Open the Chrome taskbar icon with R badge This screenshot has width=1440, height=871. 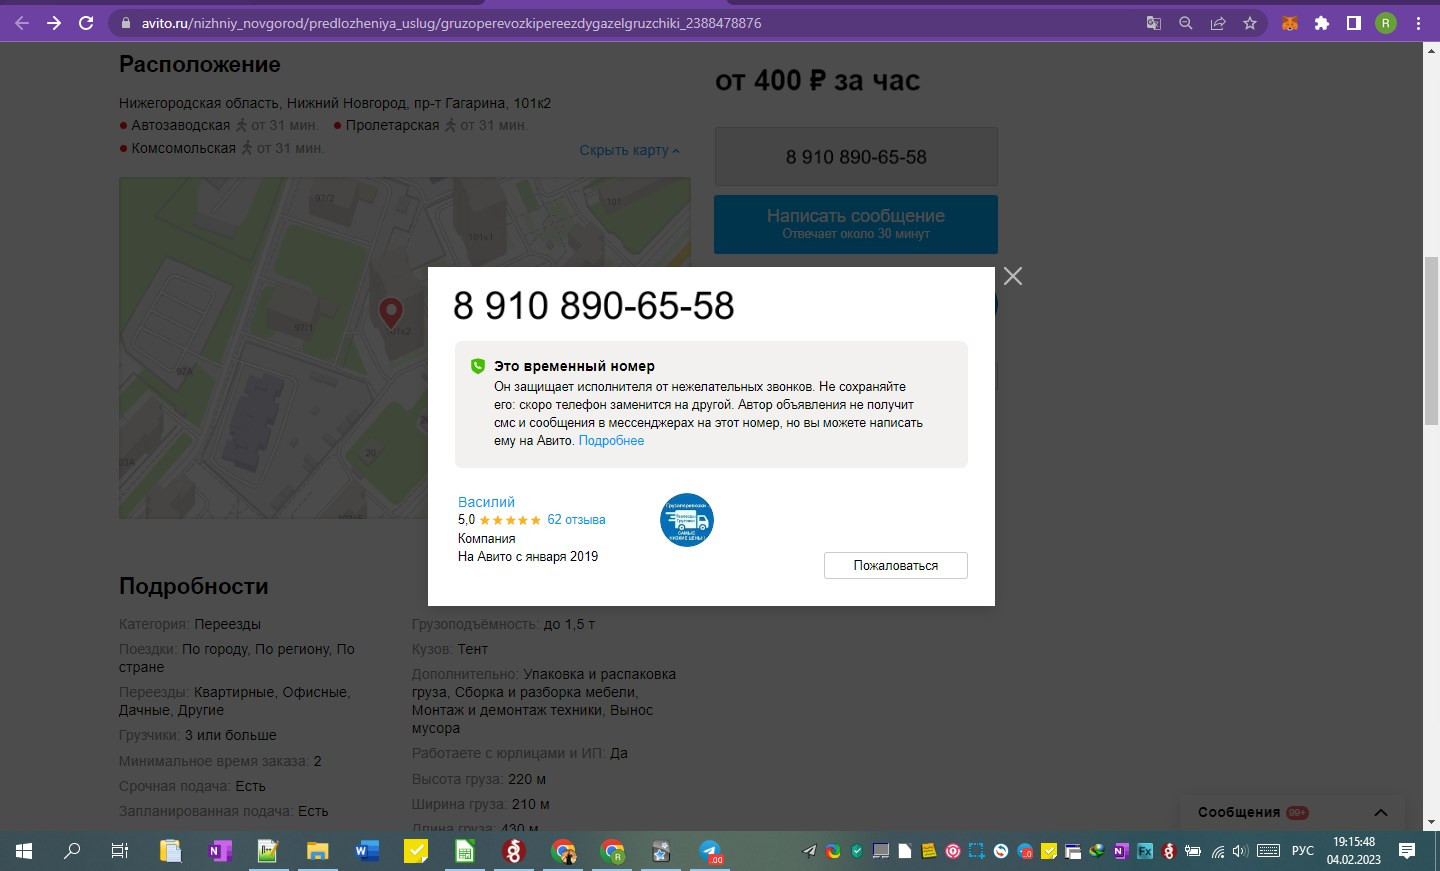[x=612, y=851]
